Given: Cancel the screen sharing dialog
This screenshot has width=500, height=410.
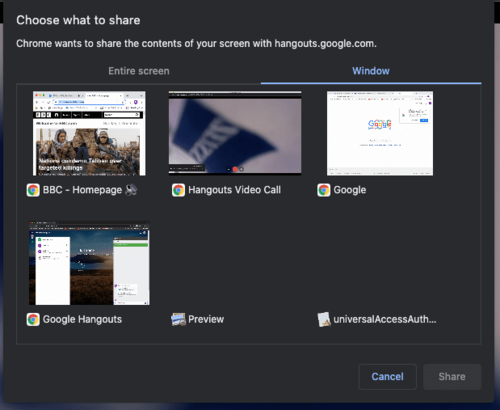Looking at the screenshot, I should 388,377.
